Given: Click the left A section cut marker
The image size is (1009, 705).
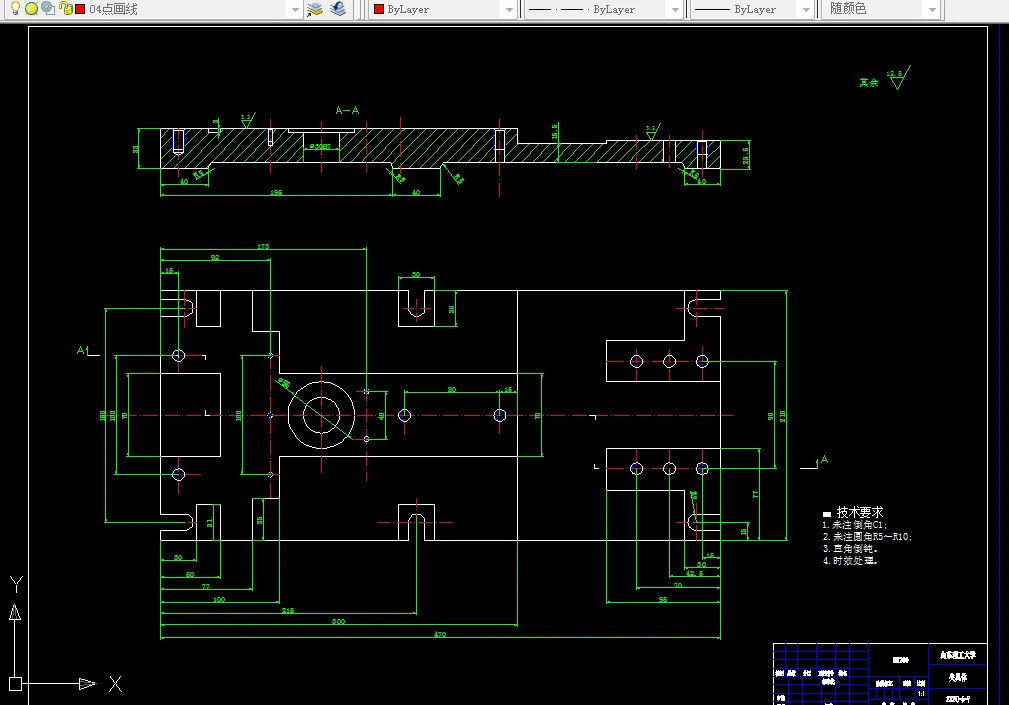Looking at the screenshot, I should tap(88, 351).
